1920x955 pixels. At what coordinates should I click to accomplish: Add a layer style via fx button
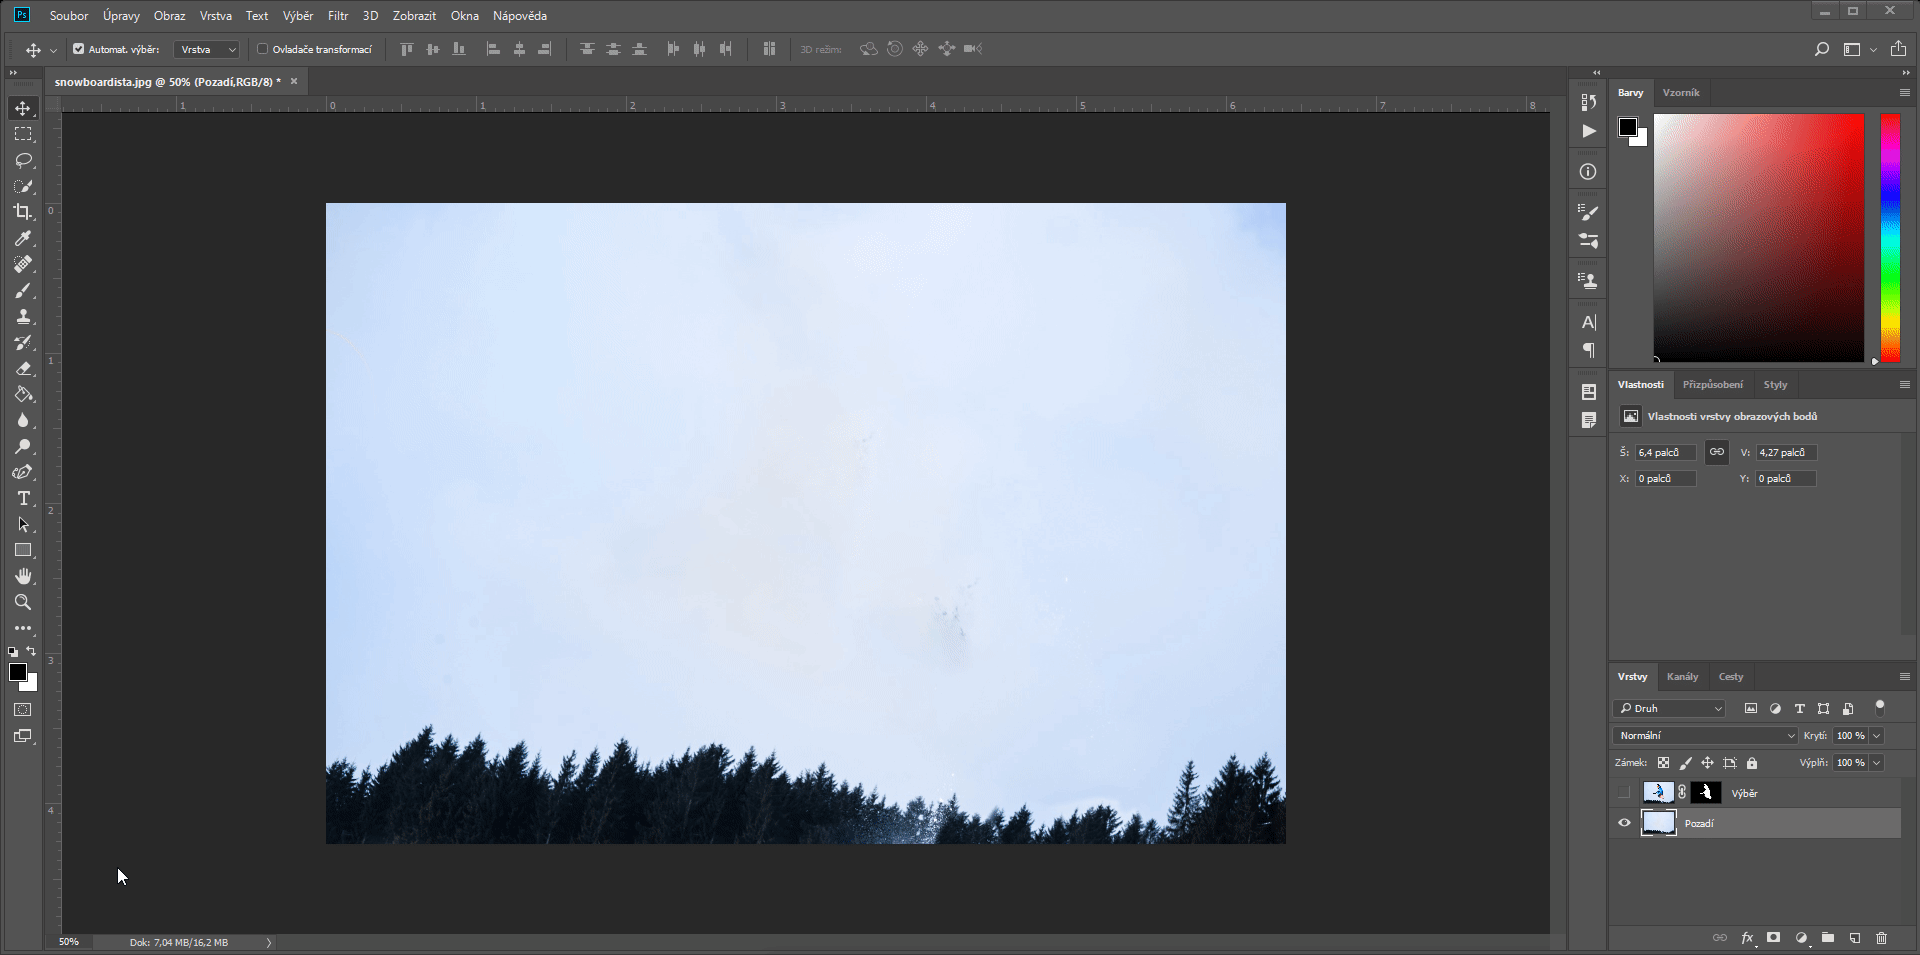pos(1747,938)
